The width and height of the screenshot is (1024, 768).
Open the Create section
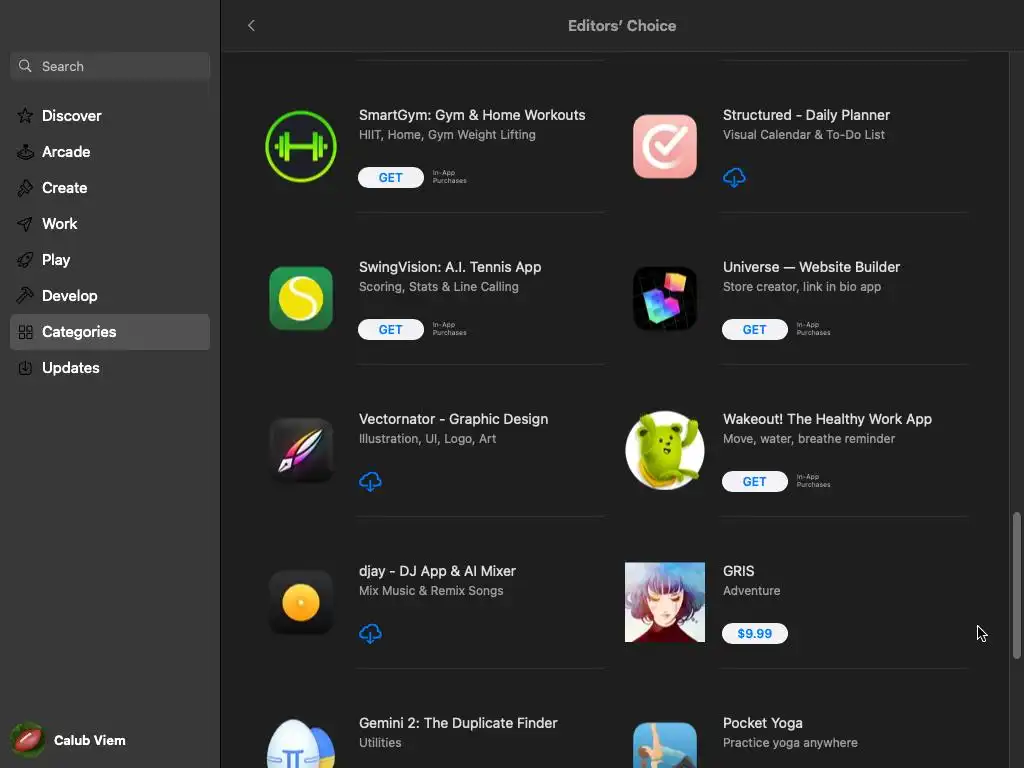point(110,187)
